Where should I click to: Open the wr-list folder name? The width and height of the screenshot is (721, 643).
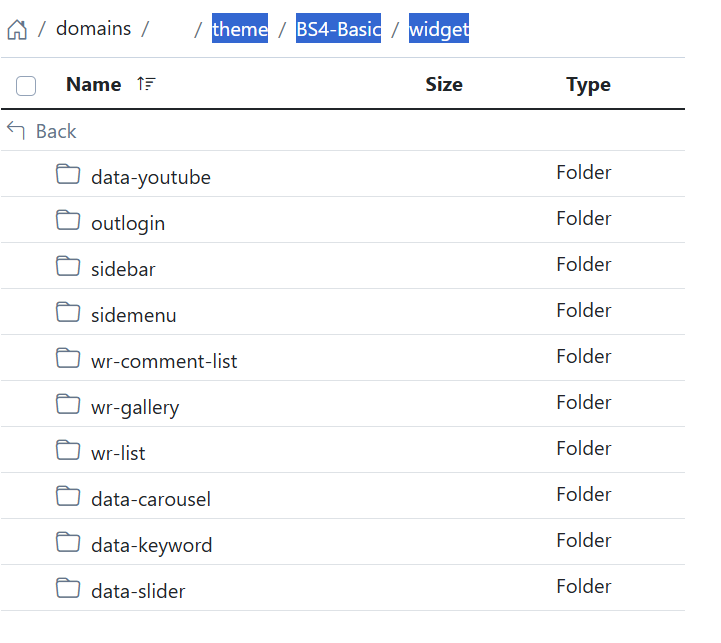point(118,453)
